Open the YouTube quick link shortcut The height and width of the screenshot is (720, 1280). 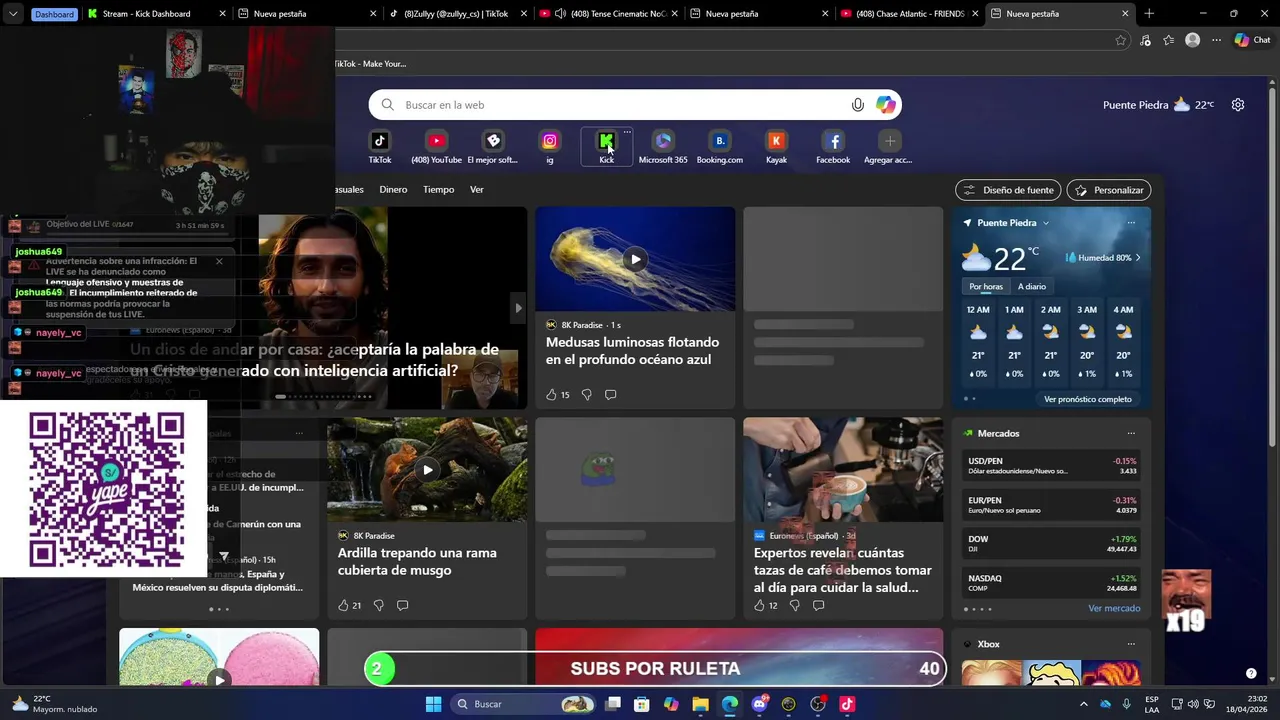pos(436,147)
